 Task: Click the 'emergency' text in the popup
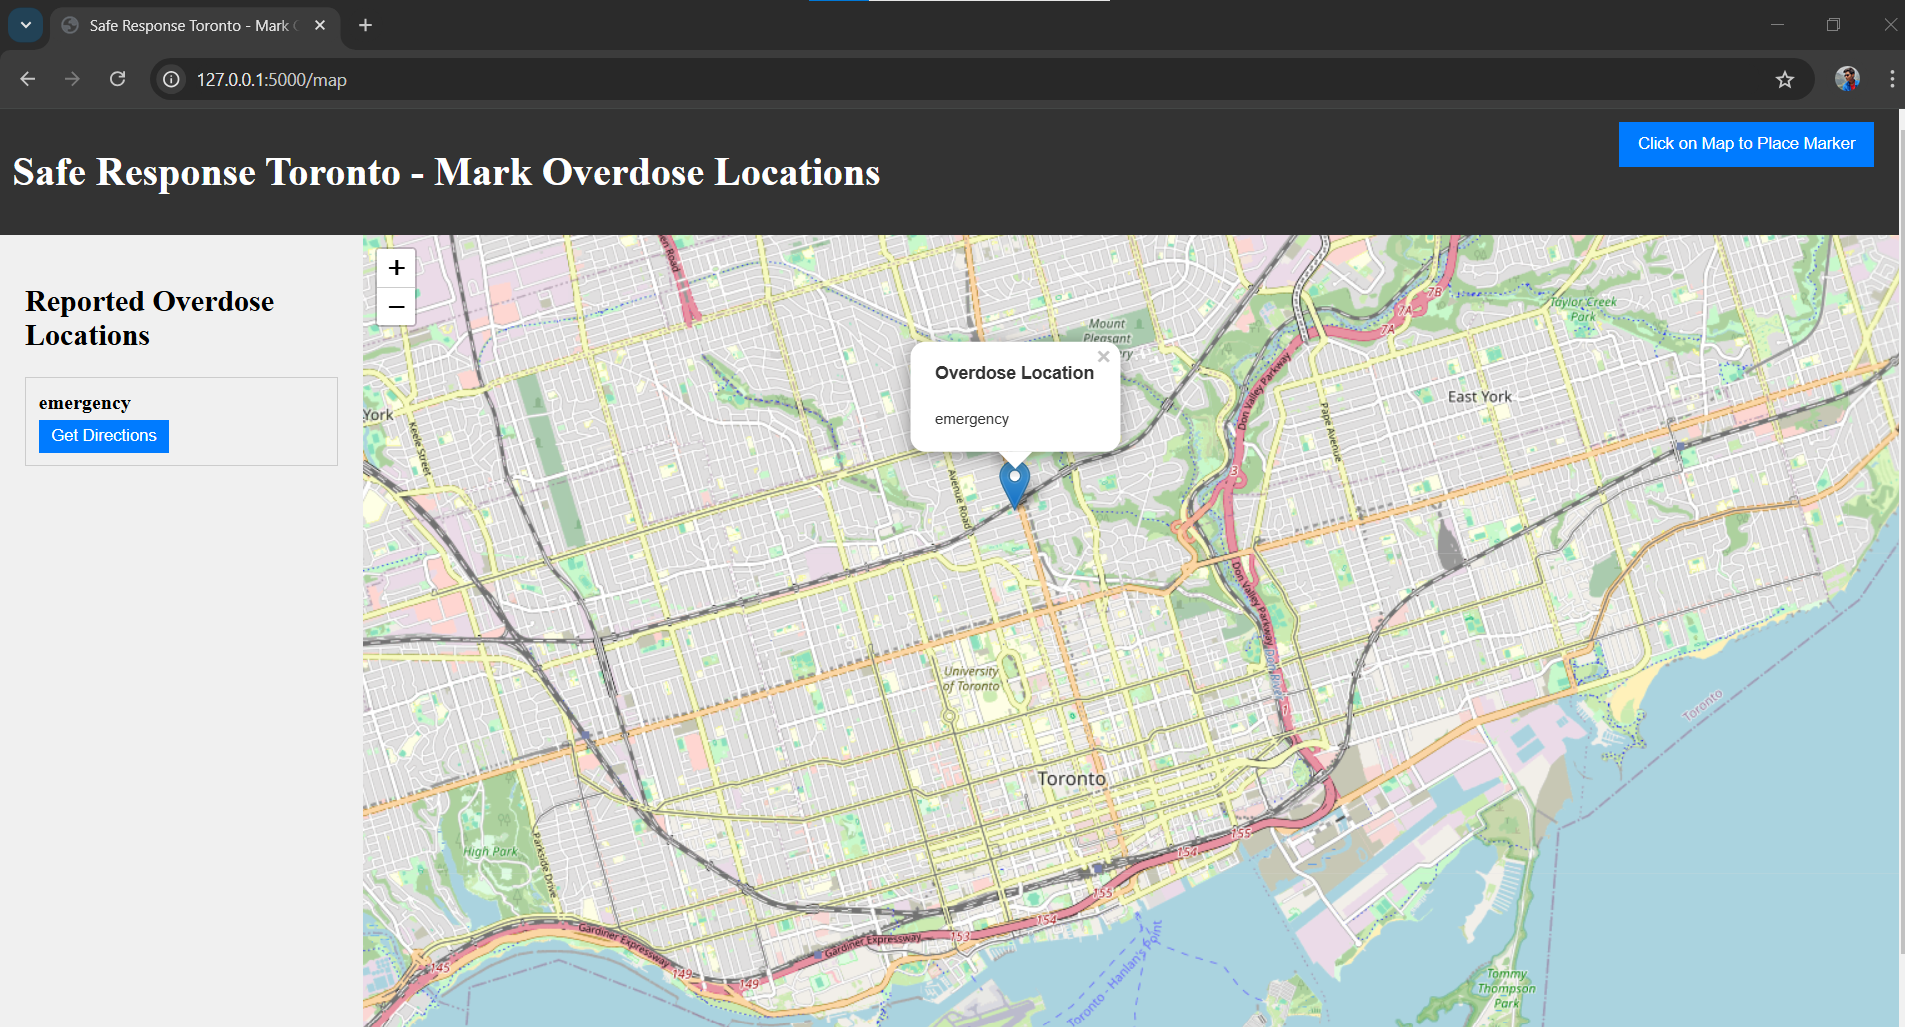(x=972, y=419)
